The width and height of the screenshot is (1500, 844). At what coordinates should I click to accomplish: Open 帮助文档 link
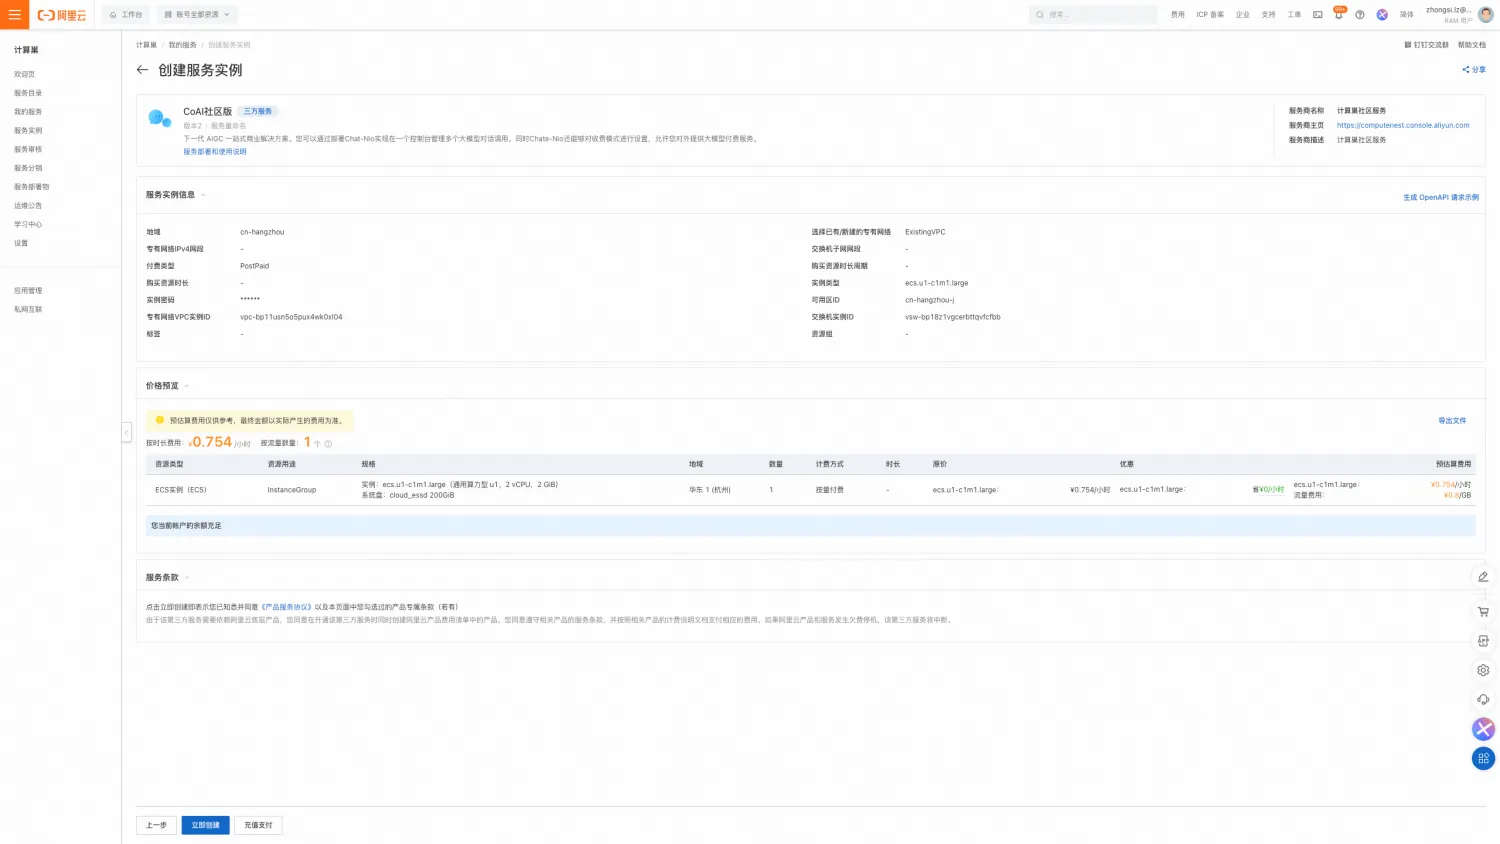[x=1472, y=45]
